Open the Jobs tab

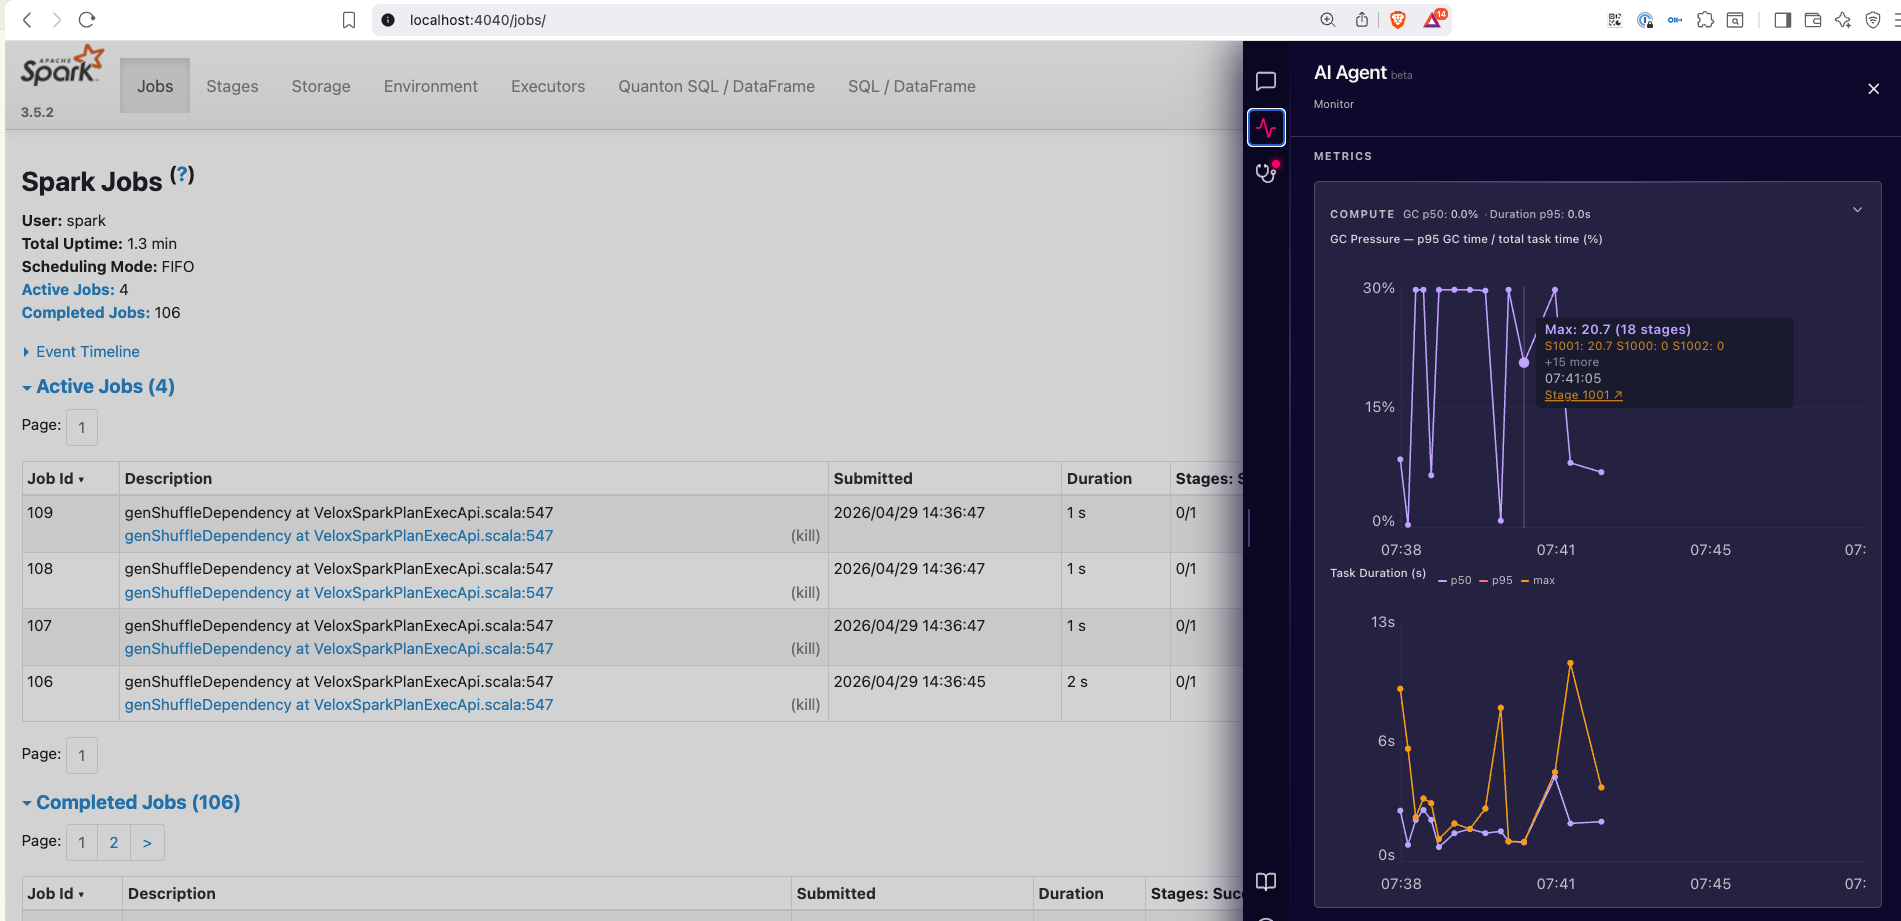[155, 86]
